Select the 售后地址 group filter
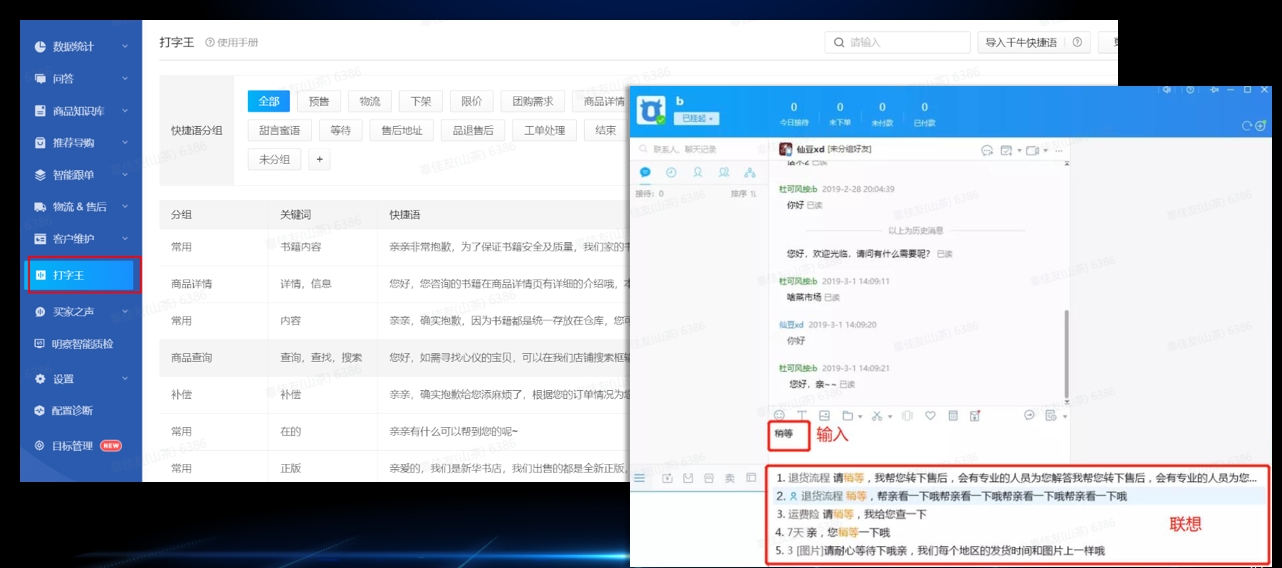 (401, 130)
